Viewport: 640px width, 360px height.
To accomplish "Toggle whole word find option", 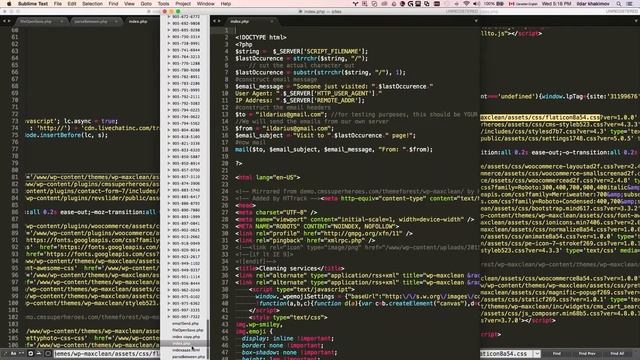I will pyautogui.click(x=22, y=353).
